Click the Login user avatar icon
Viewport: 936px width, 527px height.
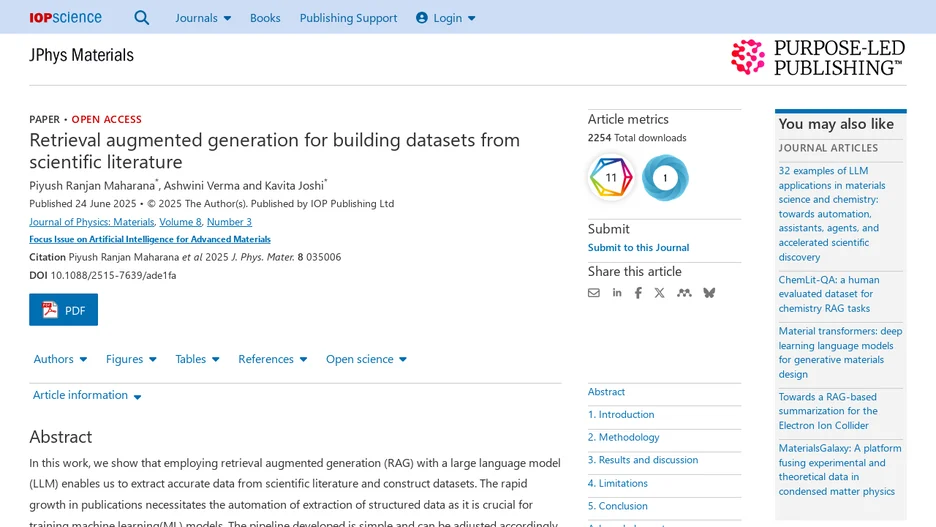421,18
